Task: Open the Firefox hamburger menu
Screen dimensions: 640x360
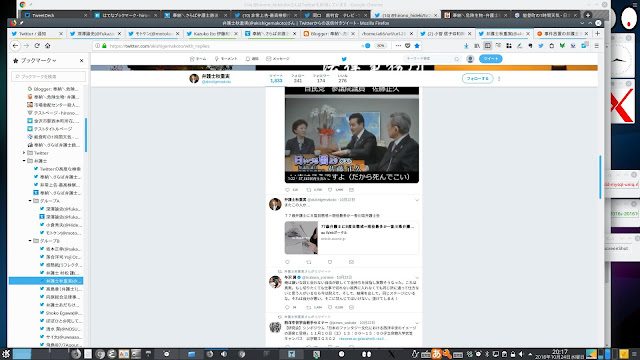Action: click(596, 46)
